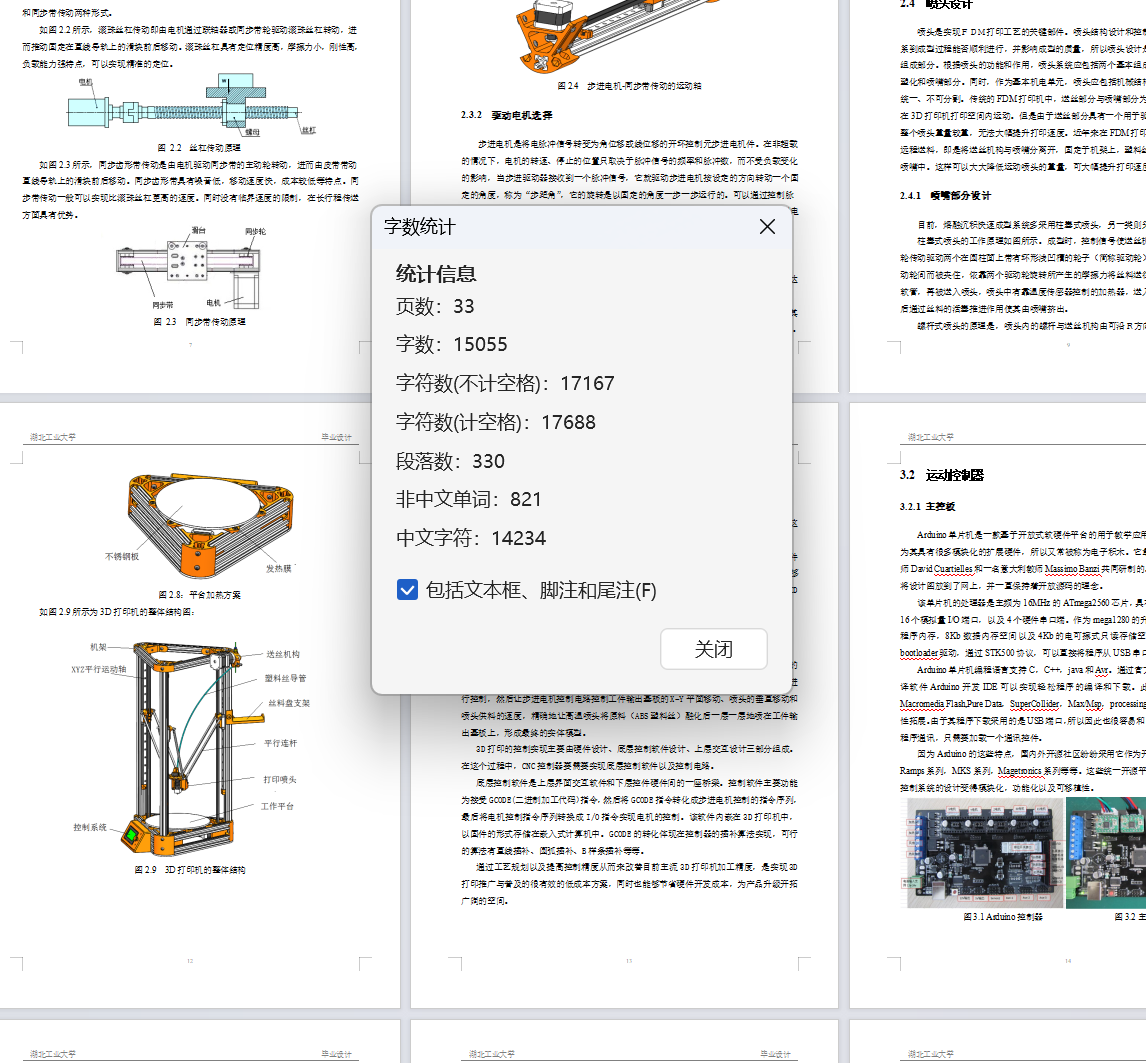Click the 发热膜 label on platform figure
Viewport: 1146px width, 1063px height.
coord(278,568)
